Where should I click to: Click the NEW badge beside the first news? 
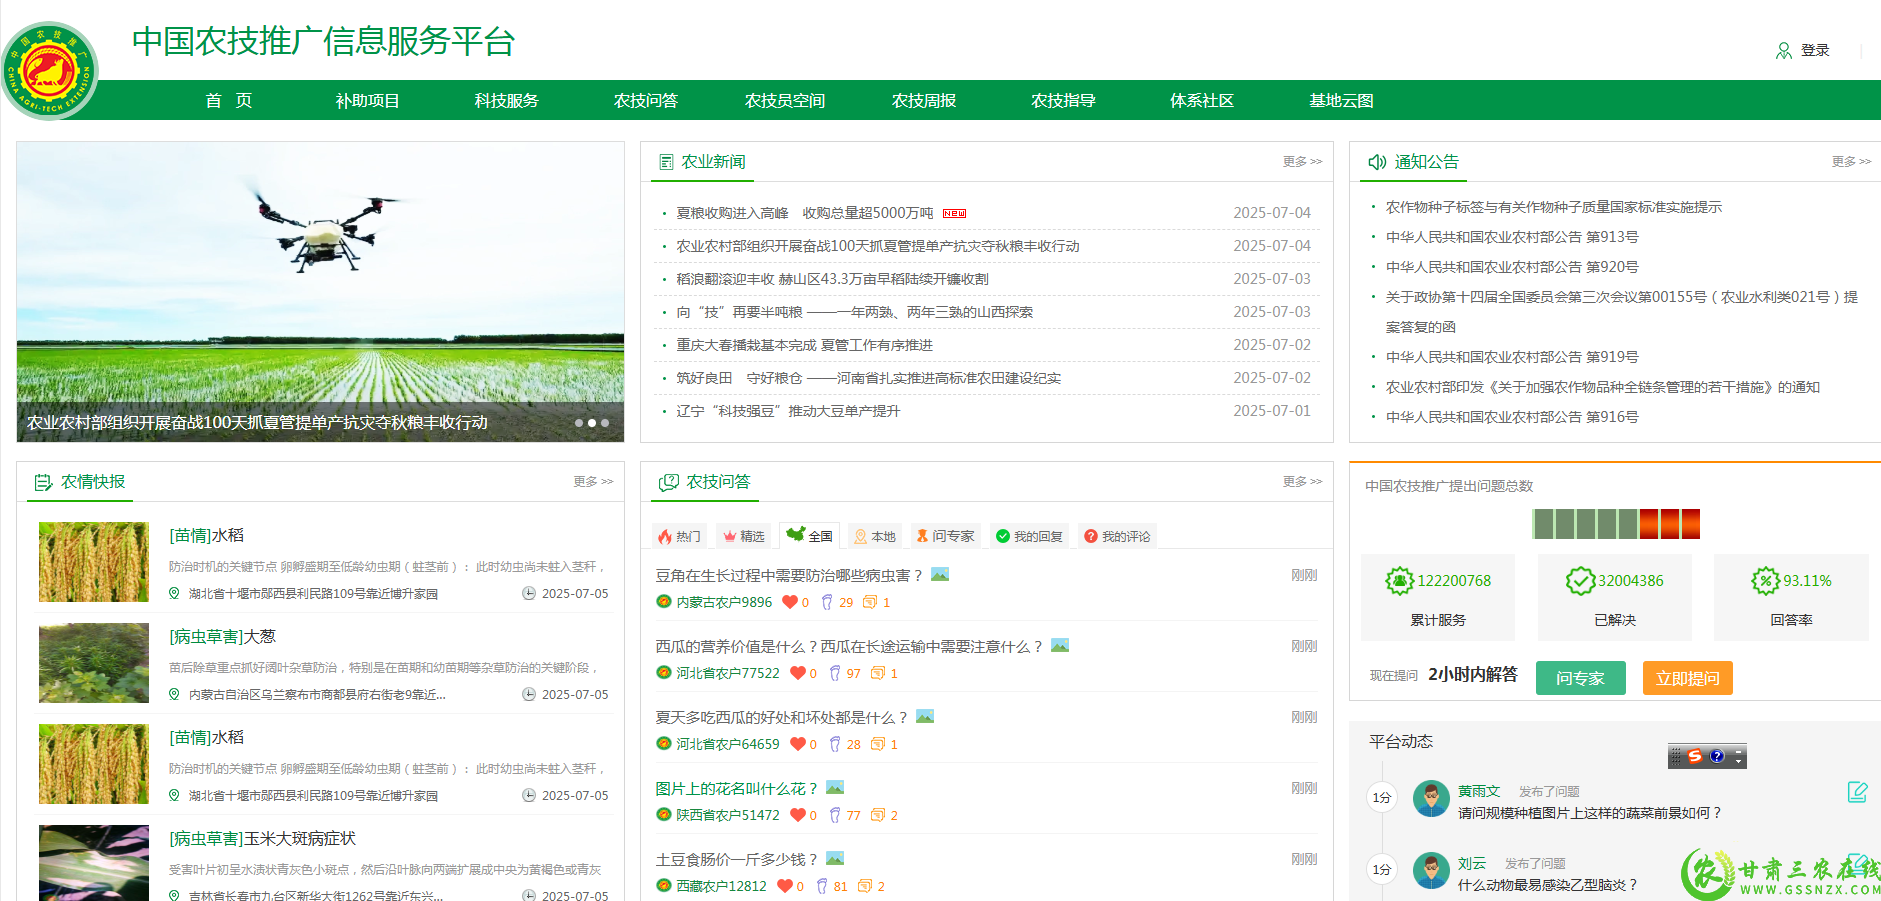tap(954, 213)
